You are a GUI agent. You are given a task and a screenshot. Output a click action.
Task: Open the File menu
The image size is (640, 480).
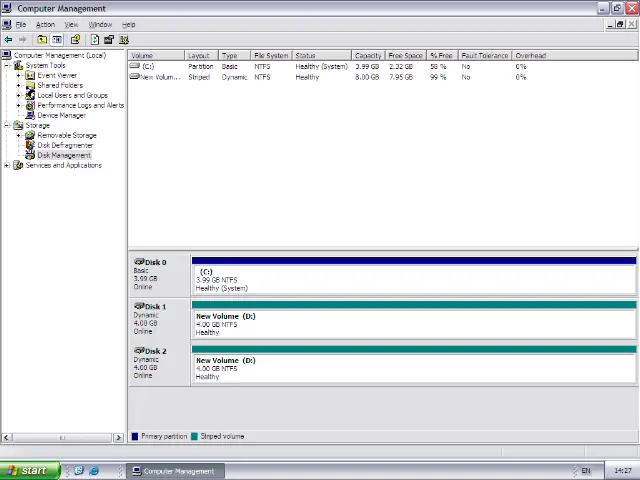tap(21, 24)
